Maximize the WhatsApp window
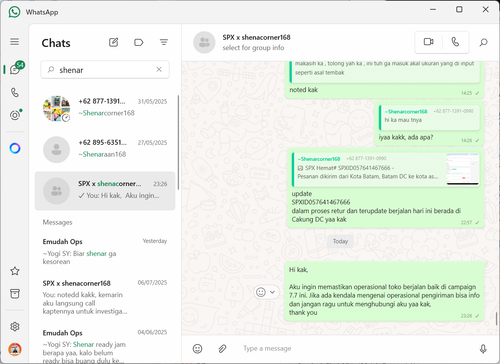The image size is (500, 364). pos(459,9)
